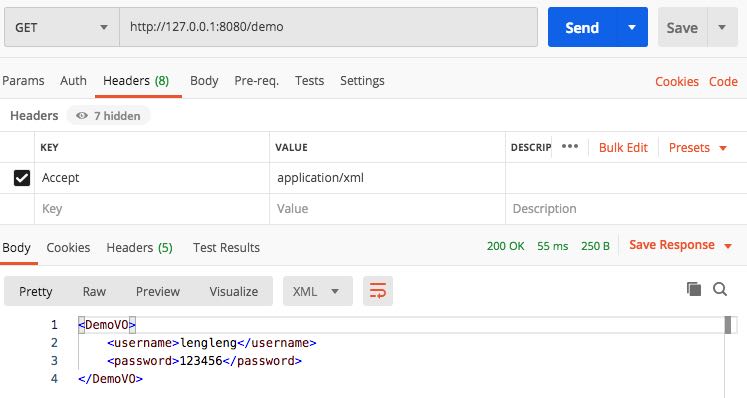Open the XML format dropdown
747x398 pixels.
coord(318,291)
